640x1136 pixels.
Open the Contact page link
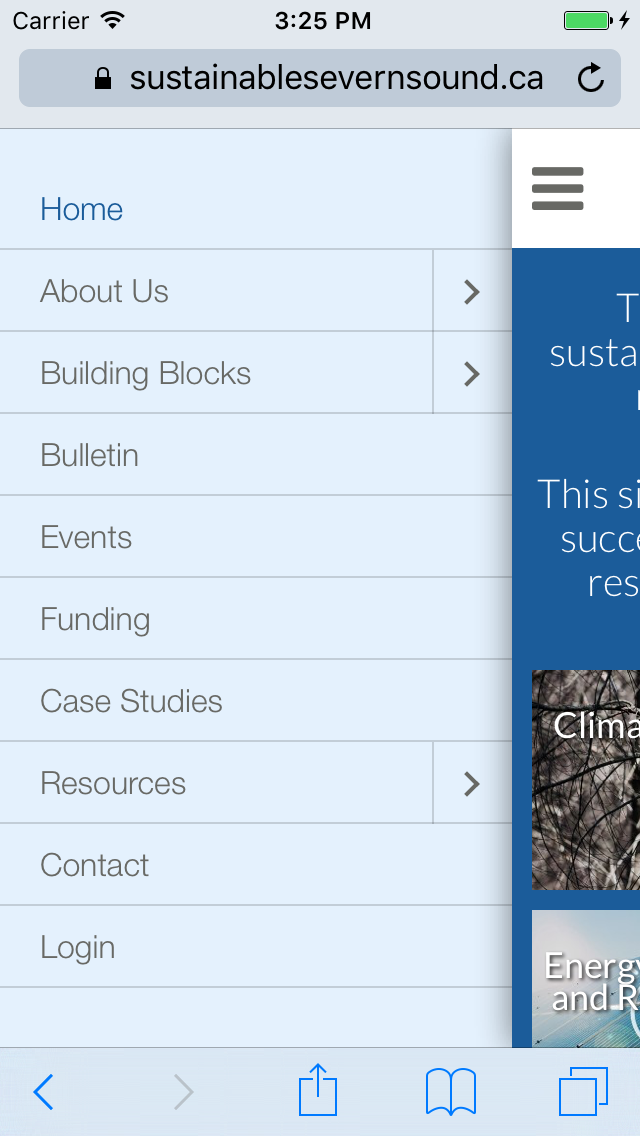point(95,866)
